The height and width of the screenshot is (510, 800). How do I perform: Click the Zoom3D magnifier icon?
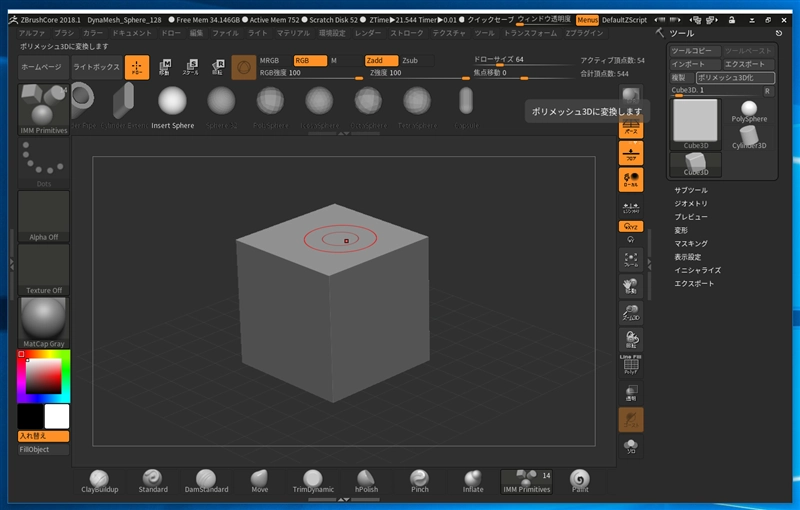(631, 313)
